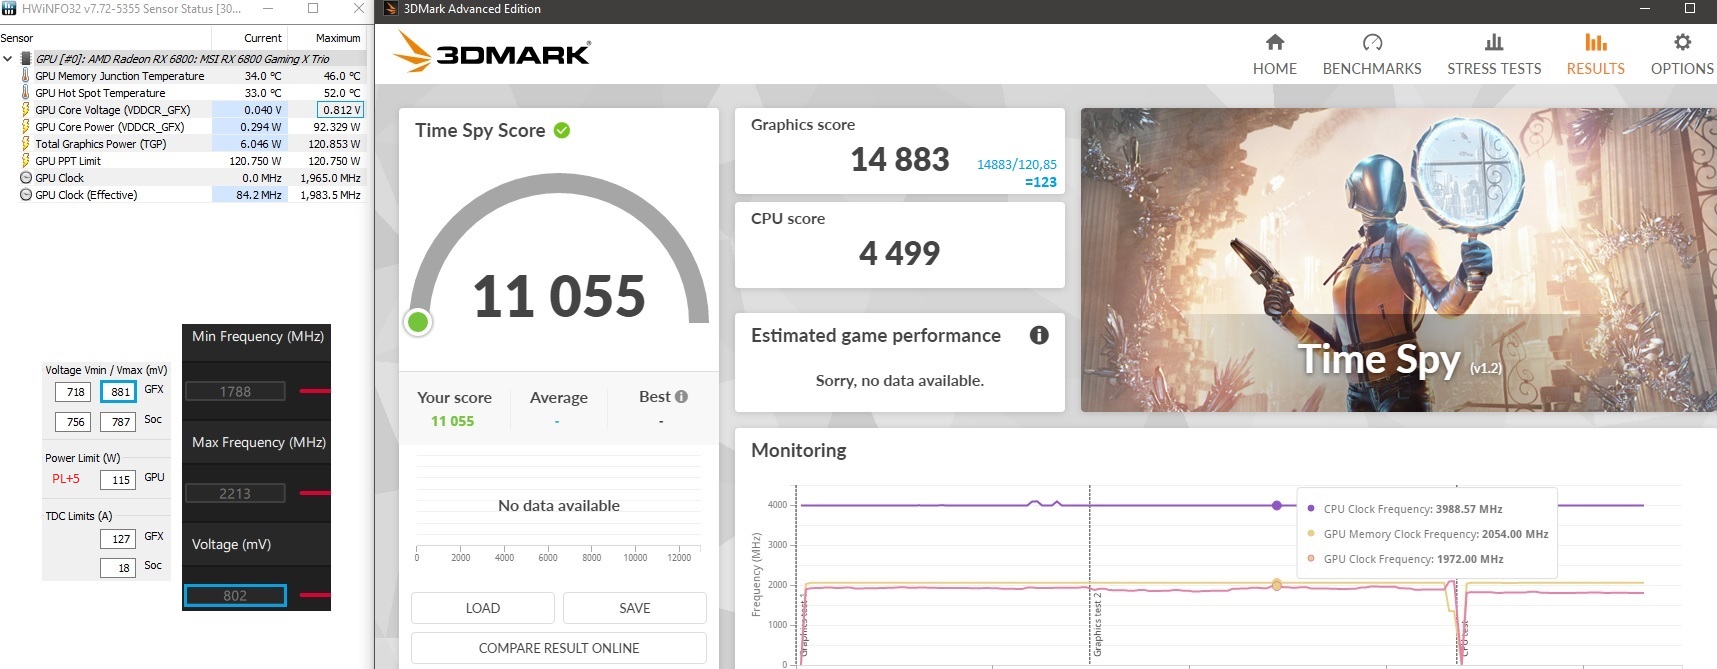Screen dimensions: 1717x669
Task: Click the green verified checkmark beside Time Spy Score
Action: click(562, 130)
